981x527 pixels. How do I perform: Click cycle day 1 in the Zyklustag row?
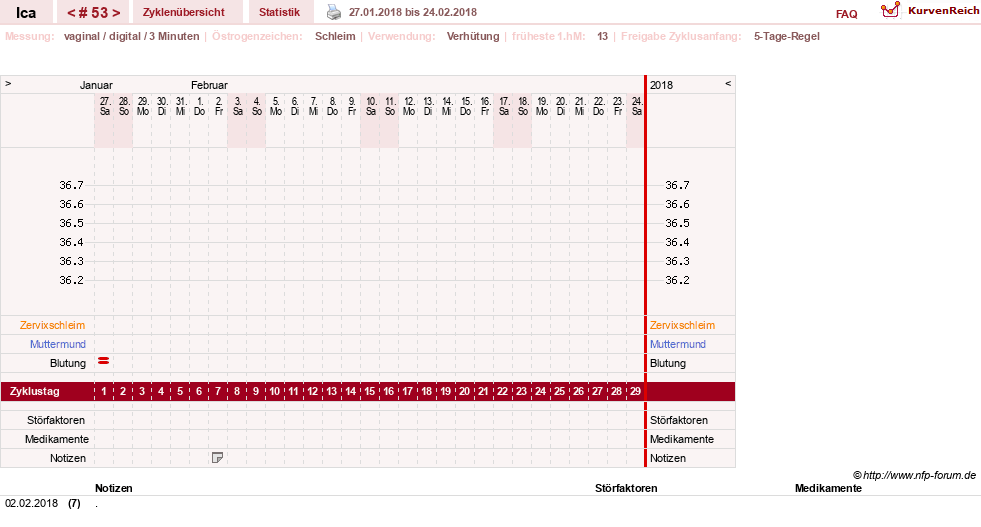click(x=104, y=391)
